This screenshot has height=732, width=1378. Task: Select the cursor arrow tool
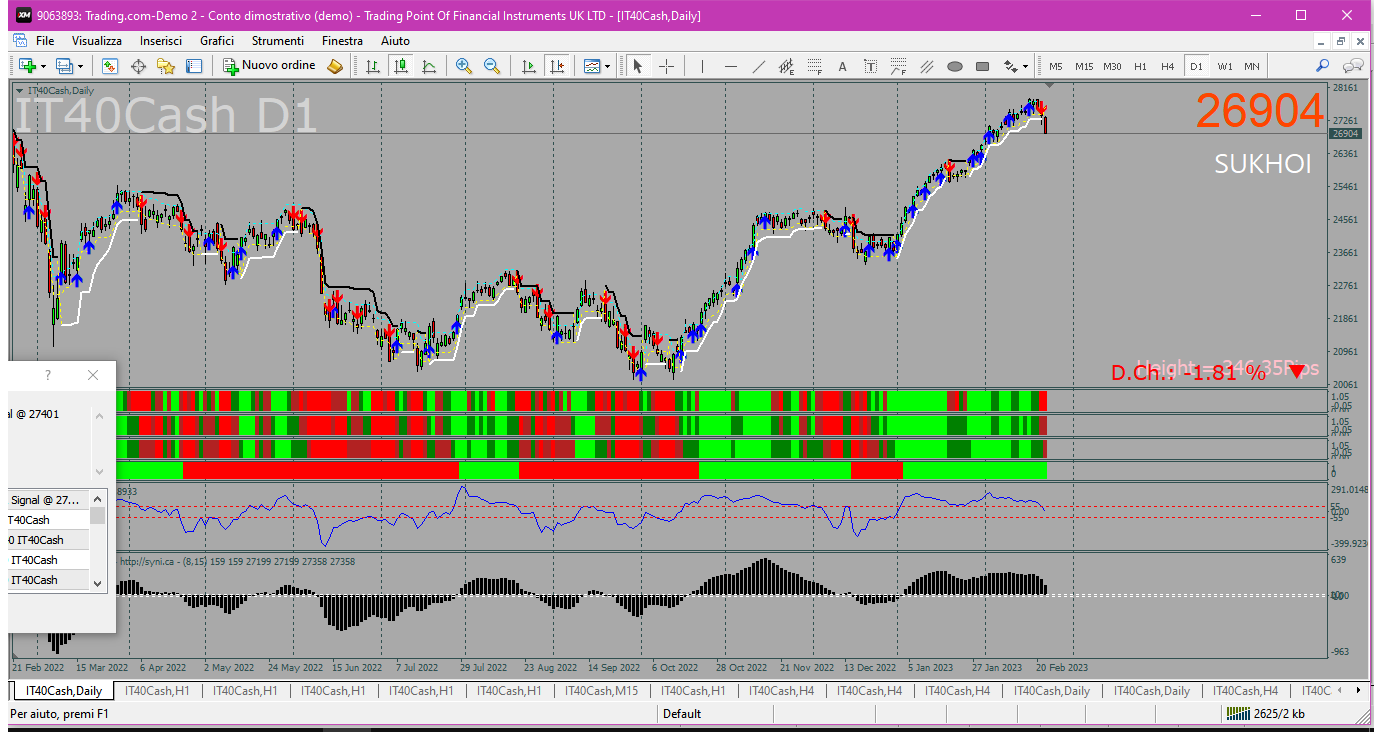coord(638,66)
